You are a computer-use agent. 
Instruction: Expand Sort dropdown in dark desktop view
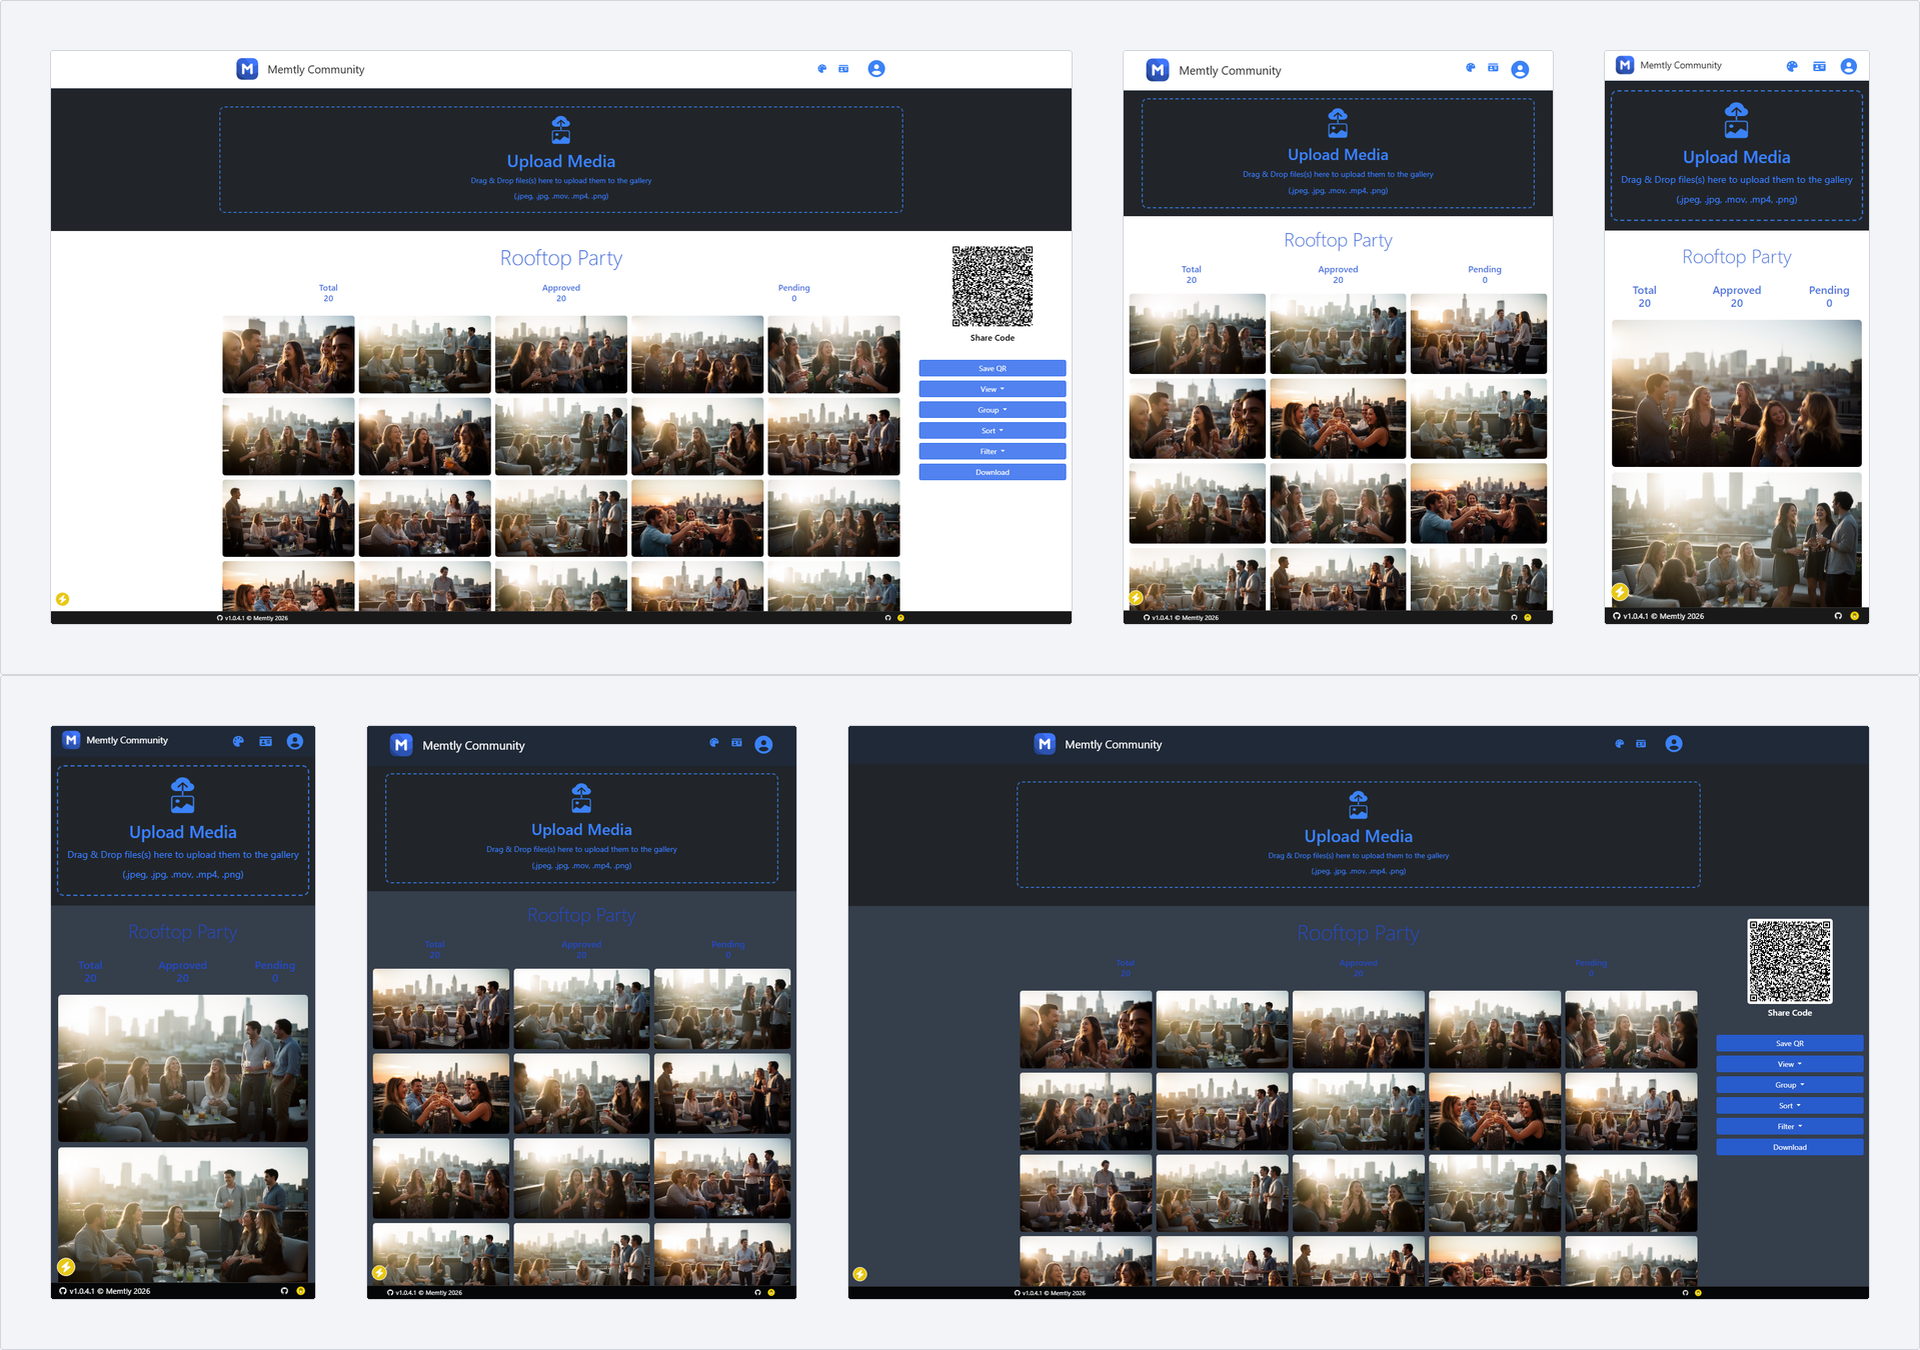click(1790, 1106)
